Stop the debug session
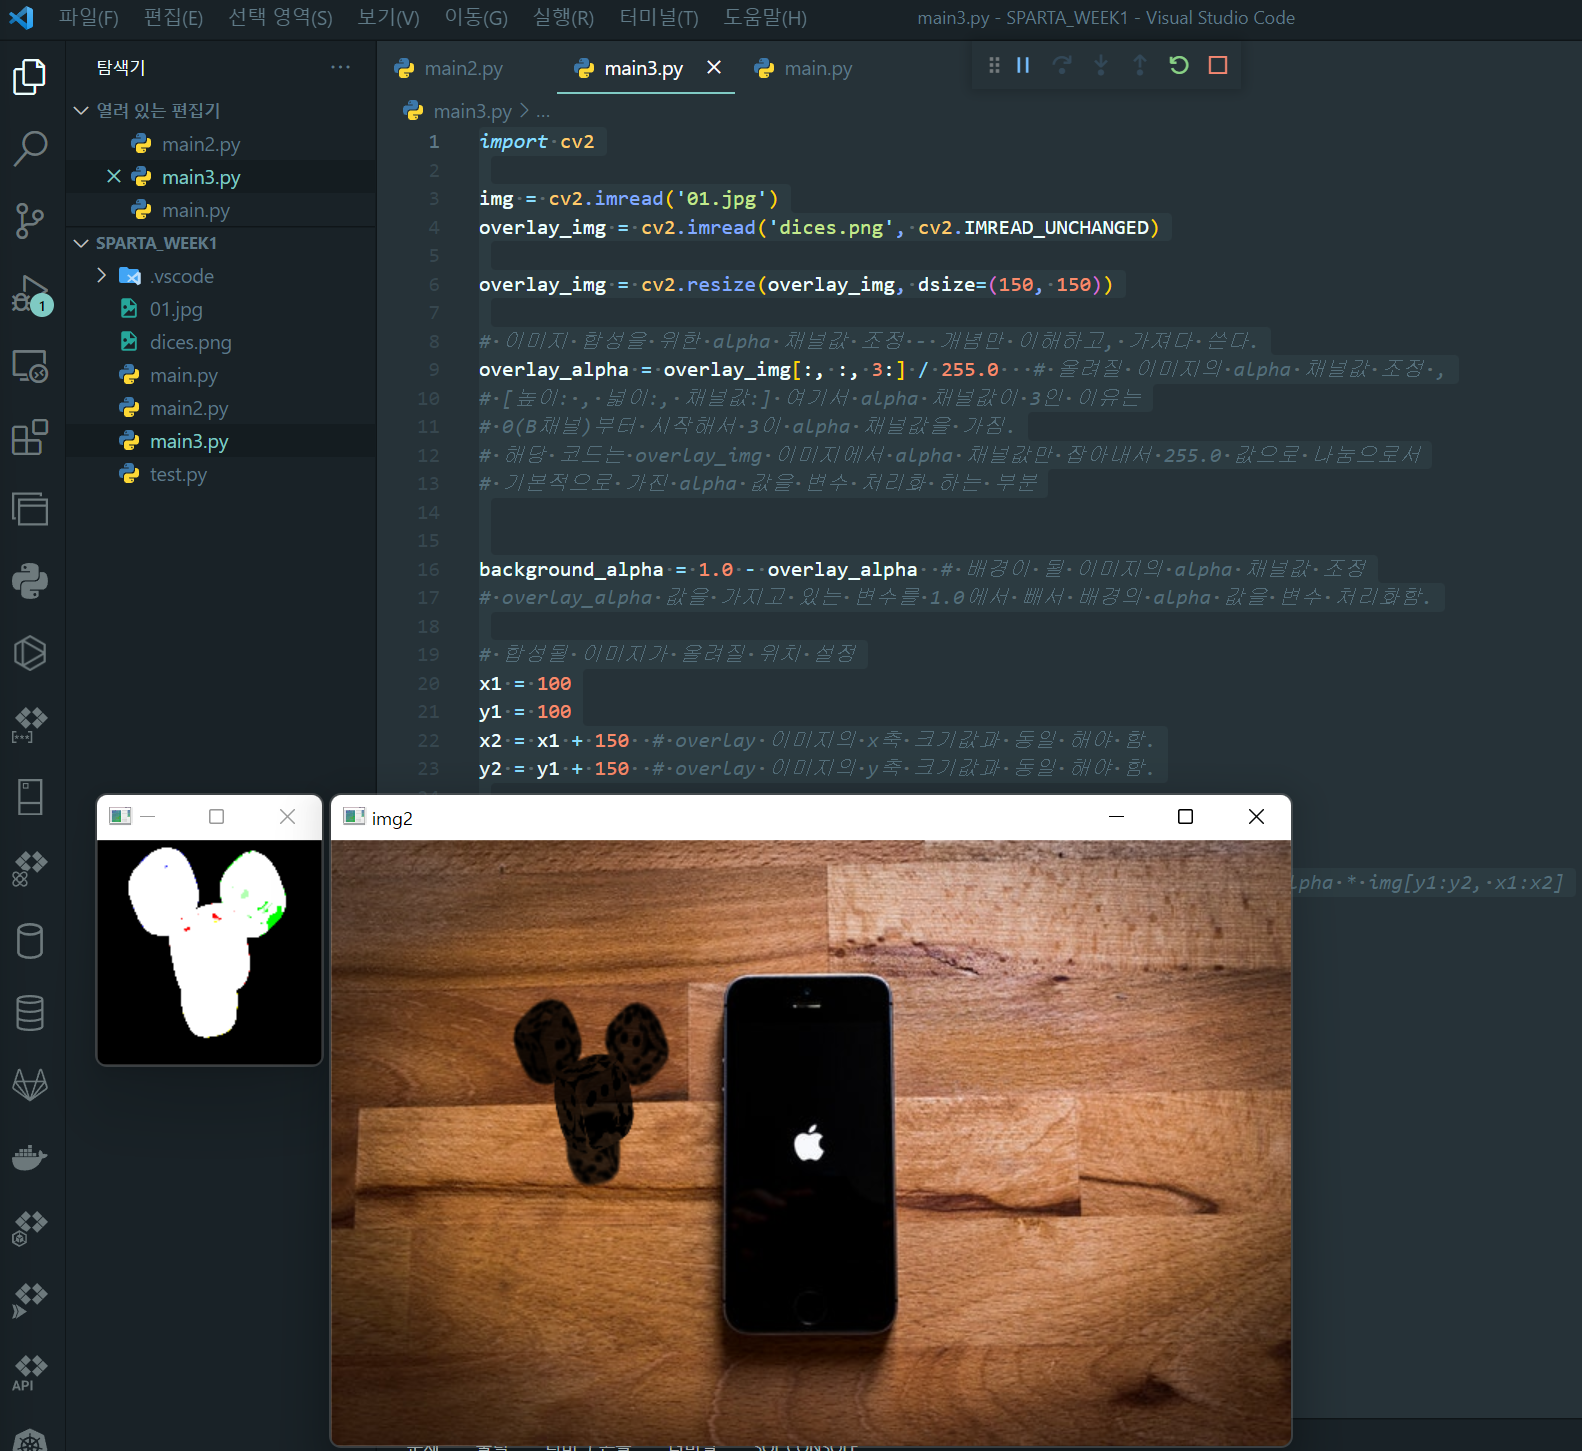Image resolution: width=1582 pixels, height=1451 pixels. point(1218,65)
